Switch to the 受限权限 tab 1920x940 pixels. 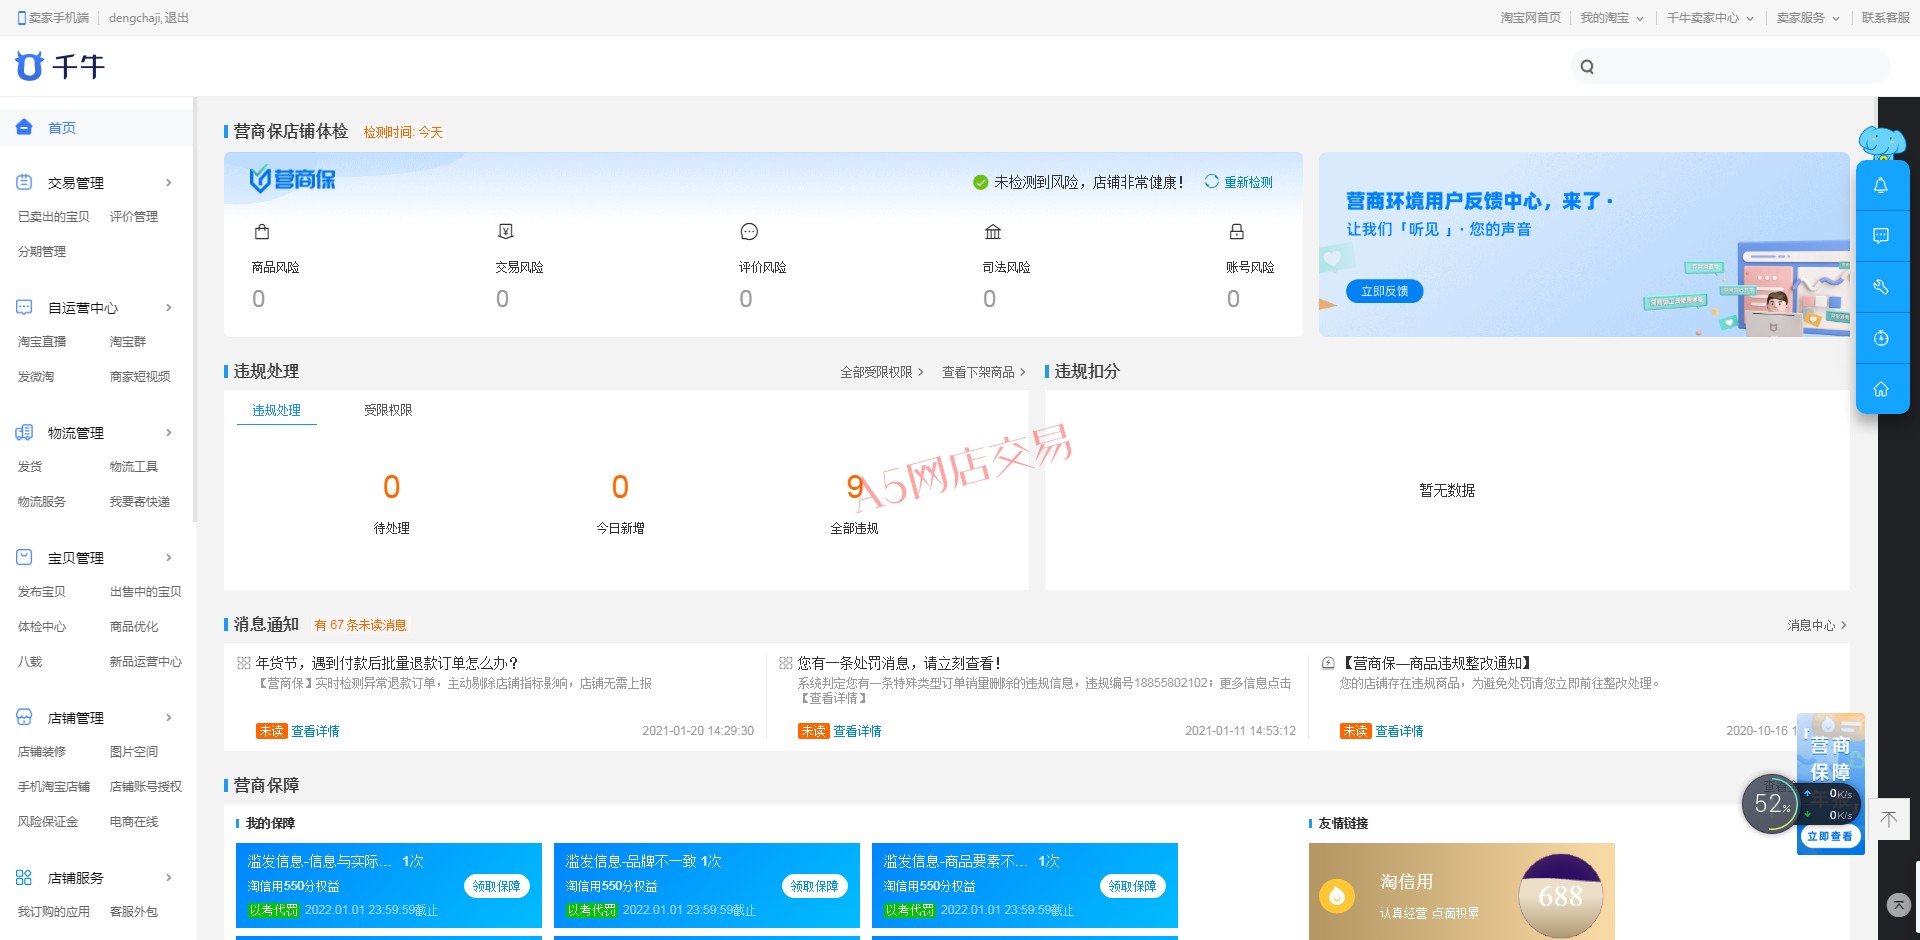point(388,410)
